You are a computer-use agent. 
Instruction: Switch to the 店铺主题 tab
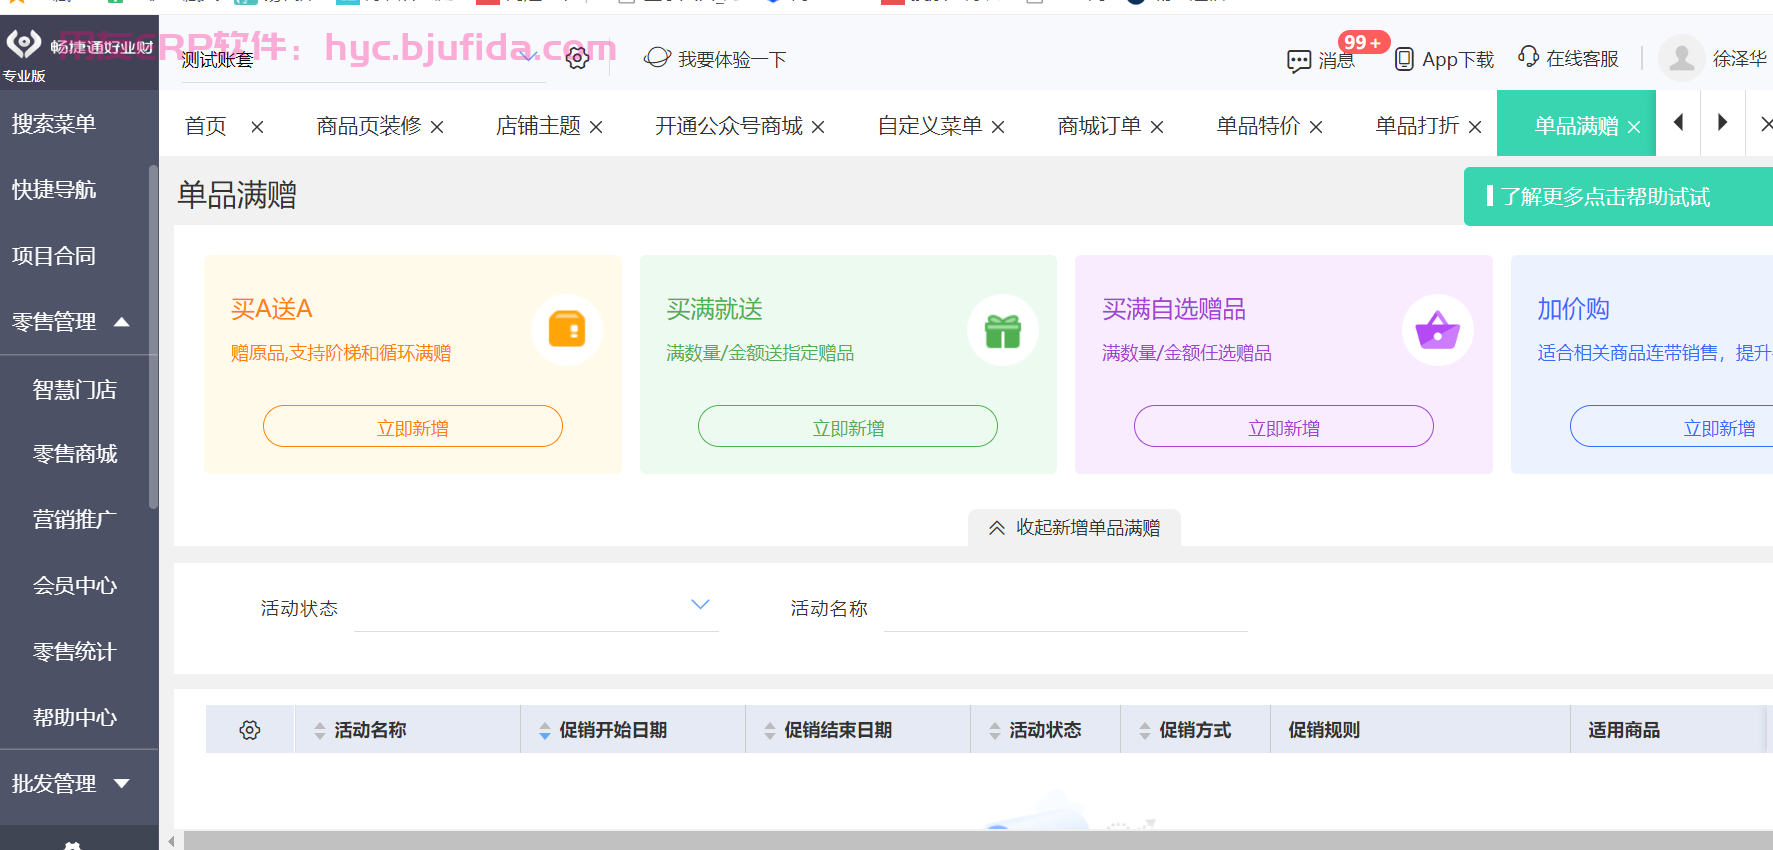tap(538, 126)
